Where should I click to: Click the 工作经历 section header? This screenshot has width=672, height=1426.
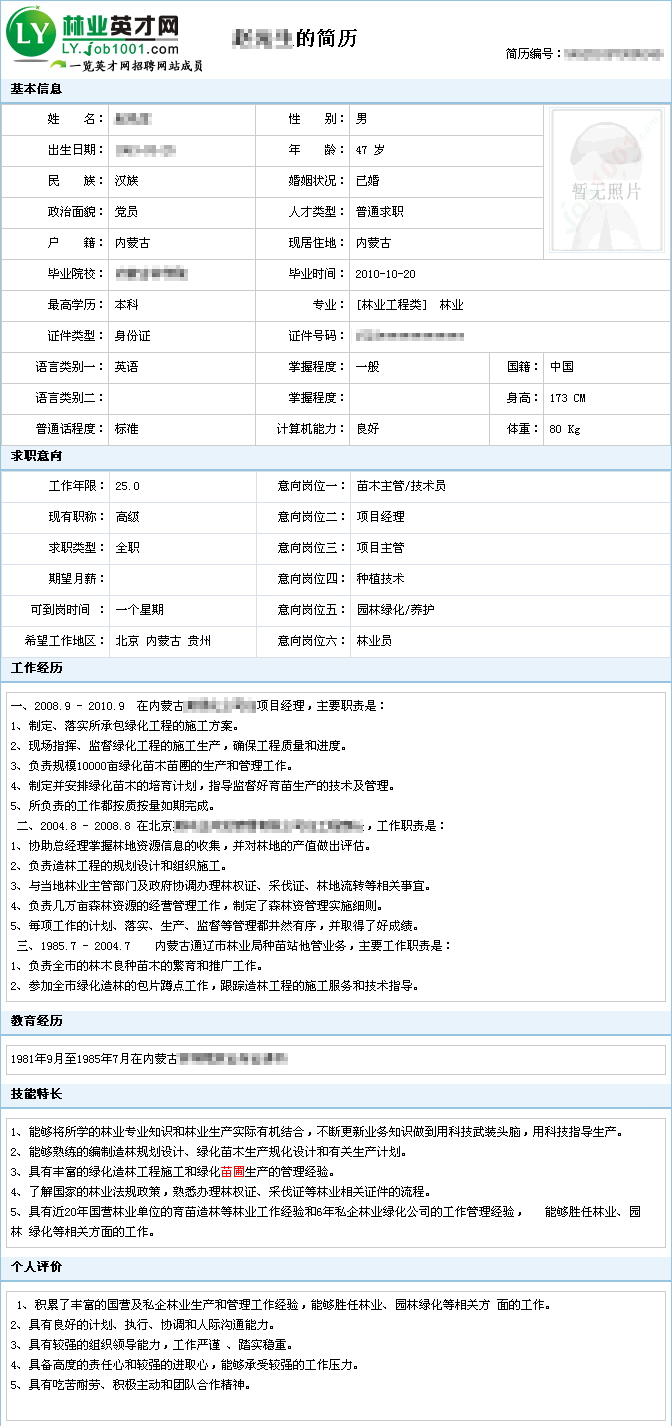point(36,668)
